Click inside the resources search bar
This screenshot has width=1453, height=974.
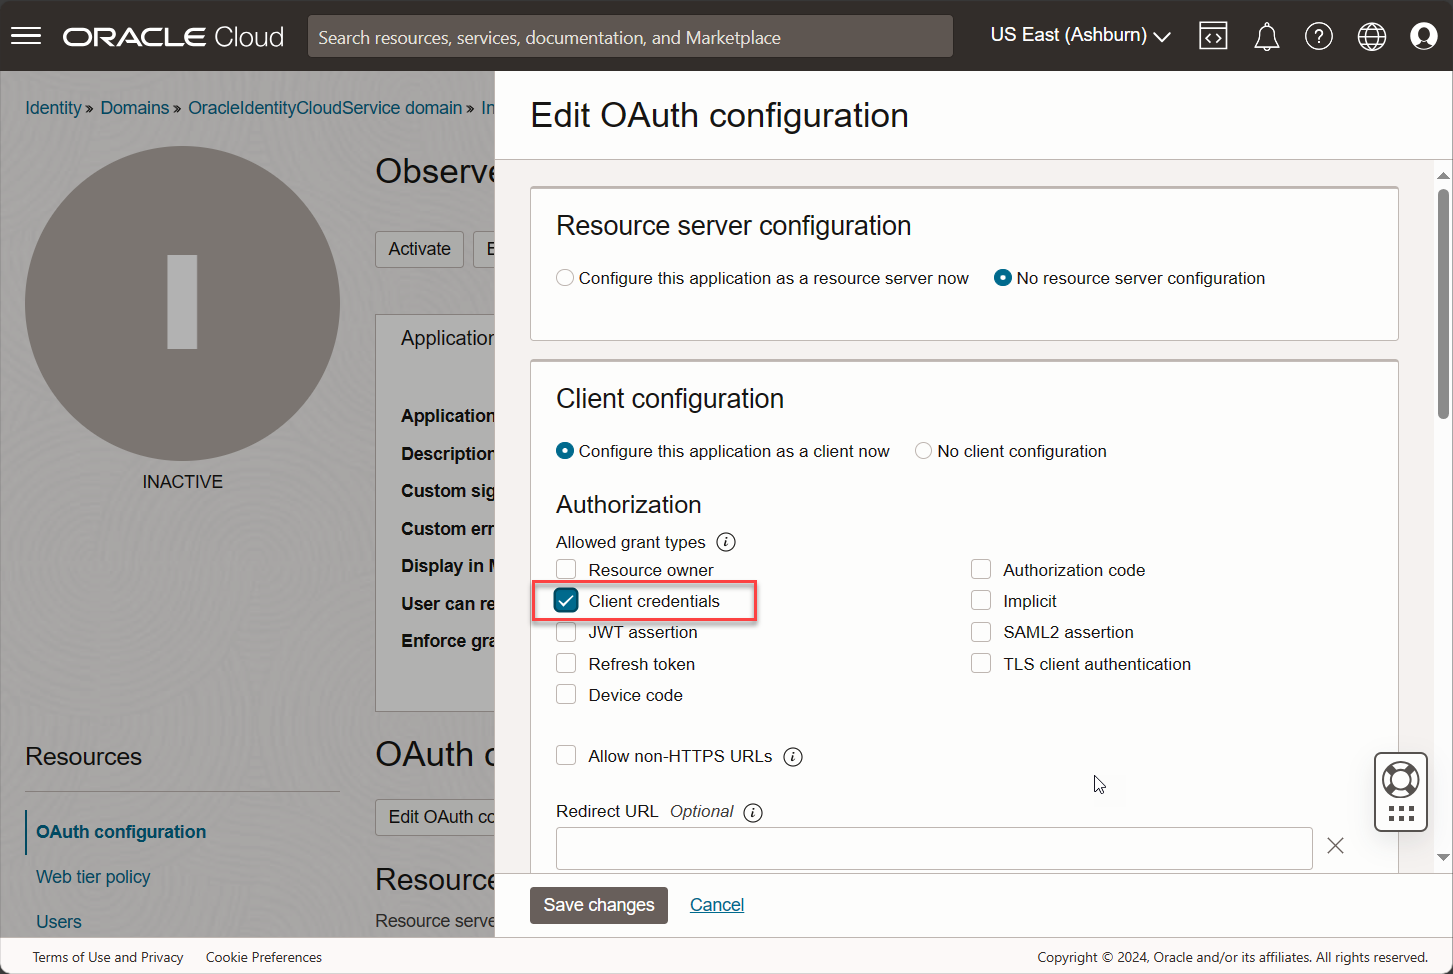point(630,36)
